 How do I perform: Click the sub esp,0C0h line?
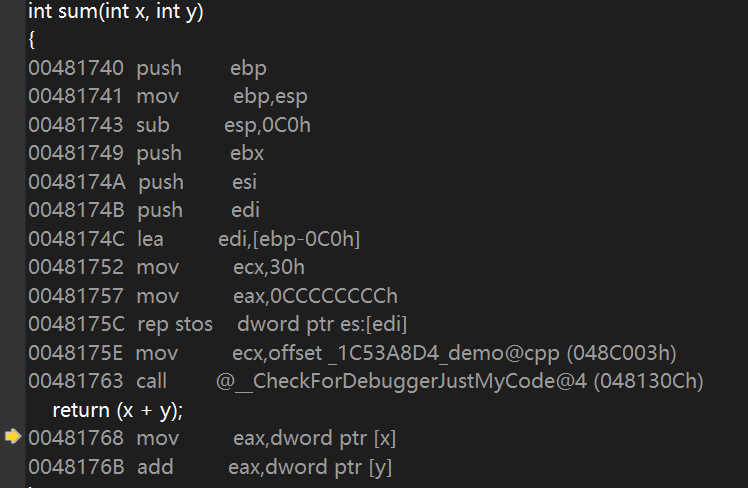(169, 125)
